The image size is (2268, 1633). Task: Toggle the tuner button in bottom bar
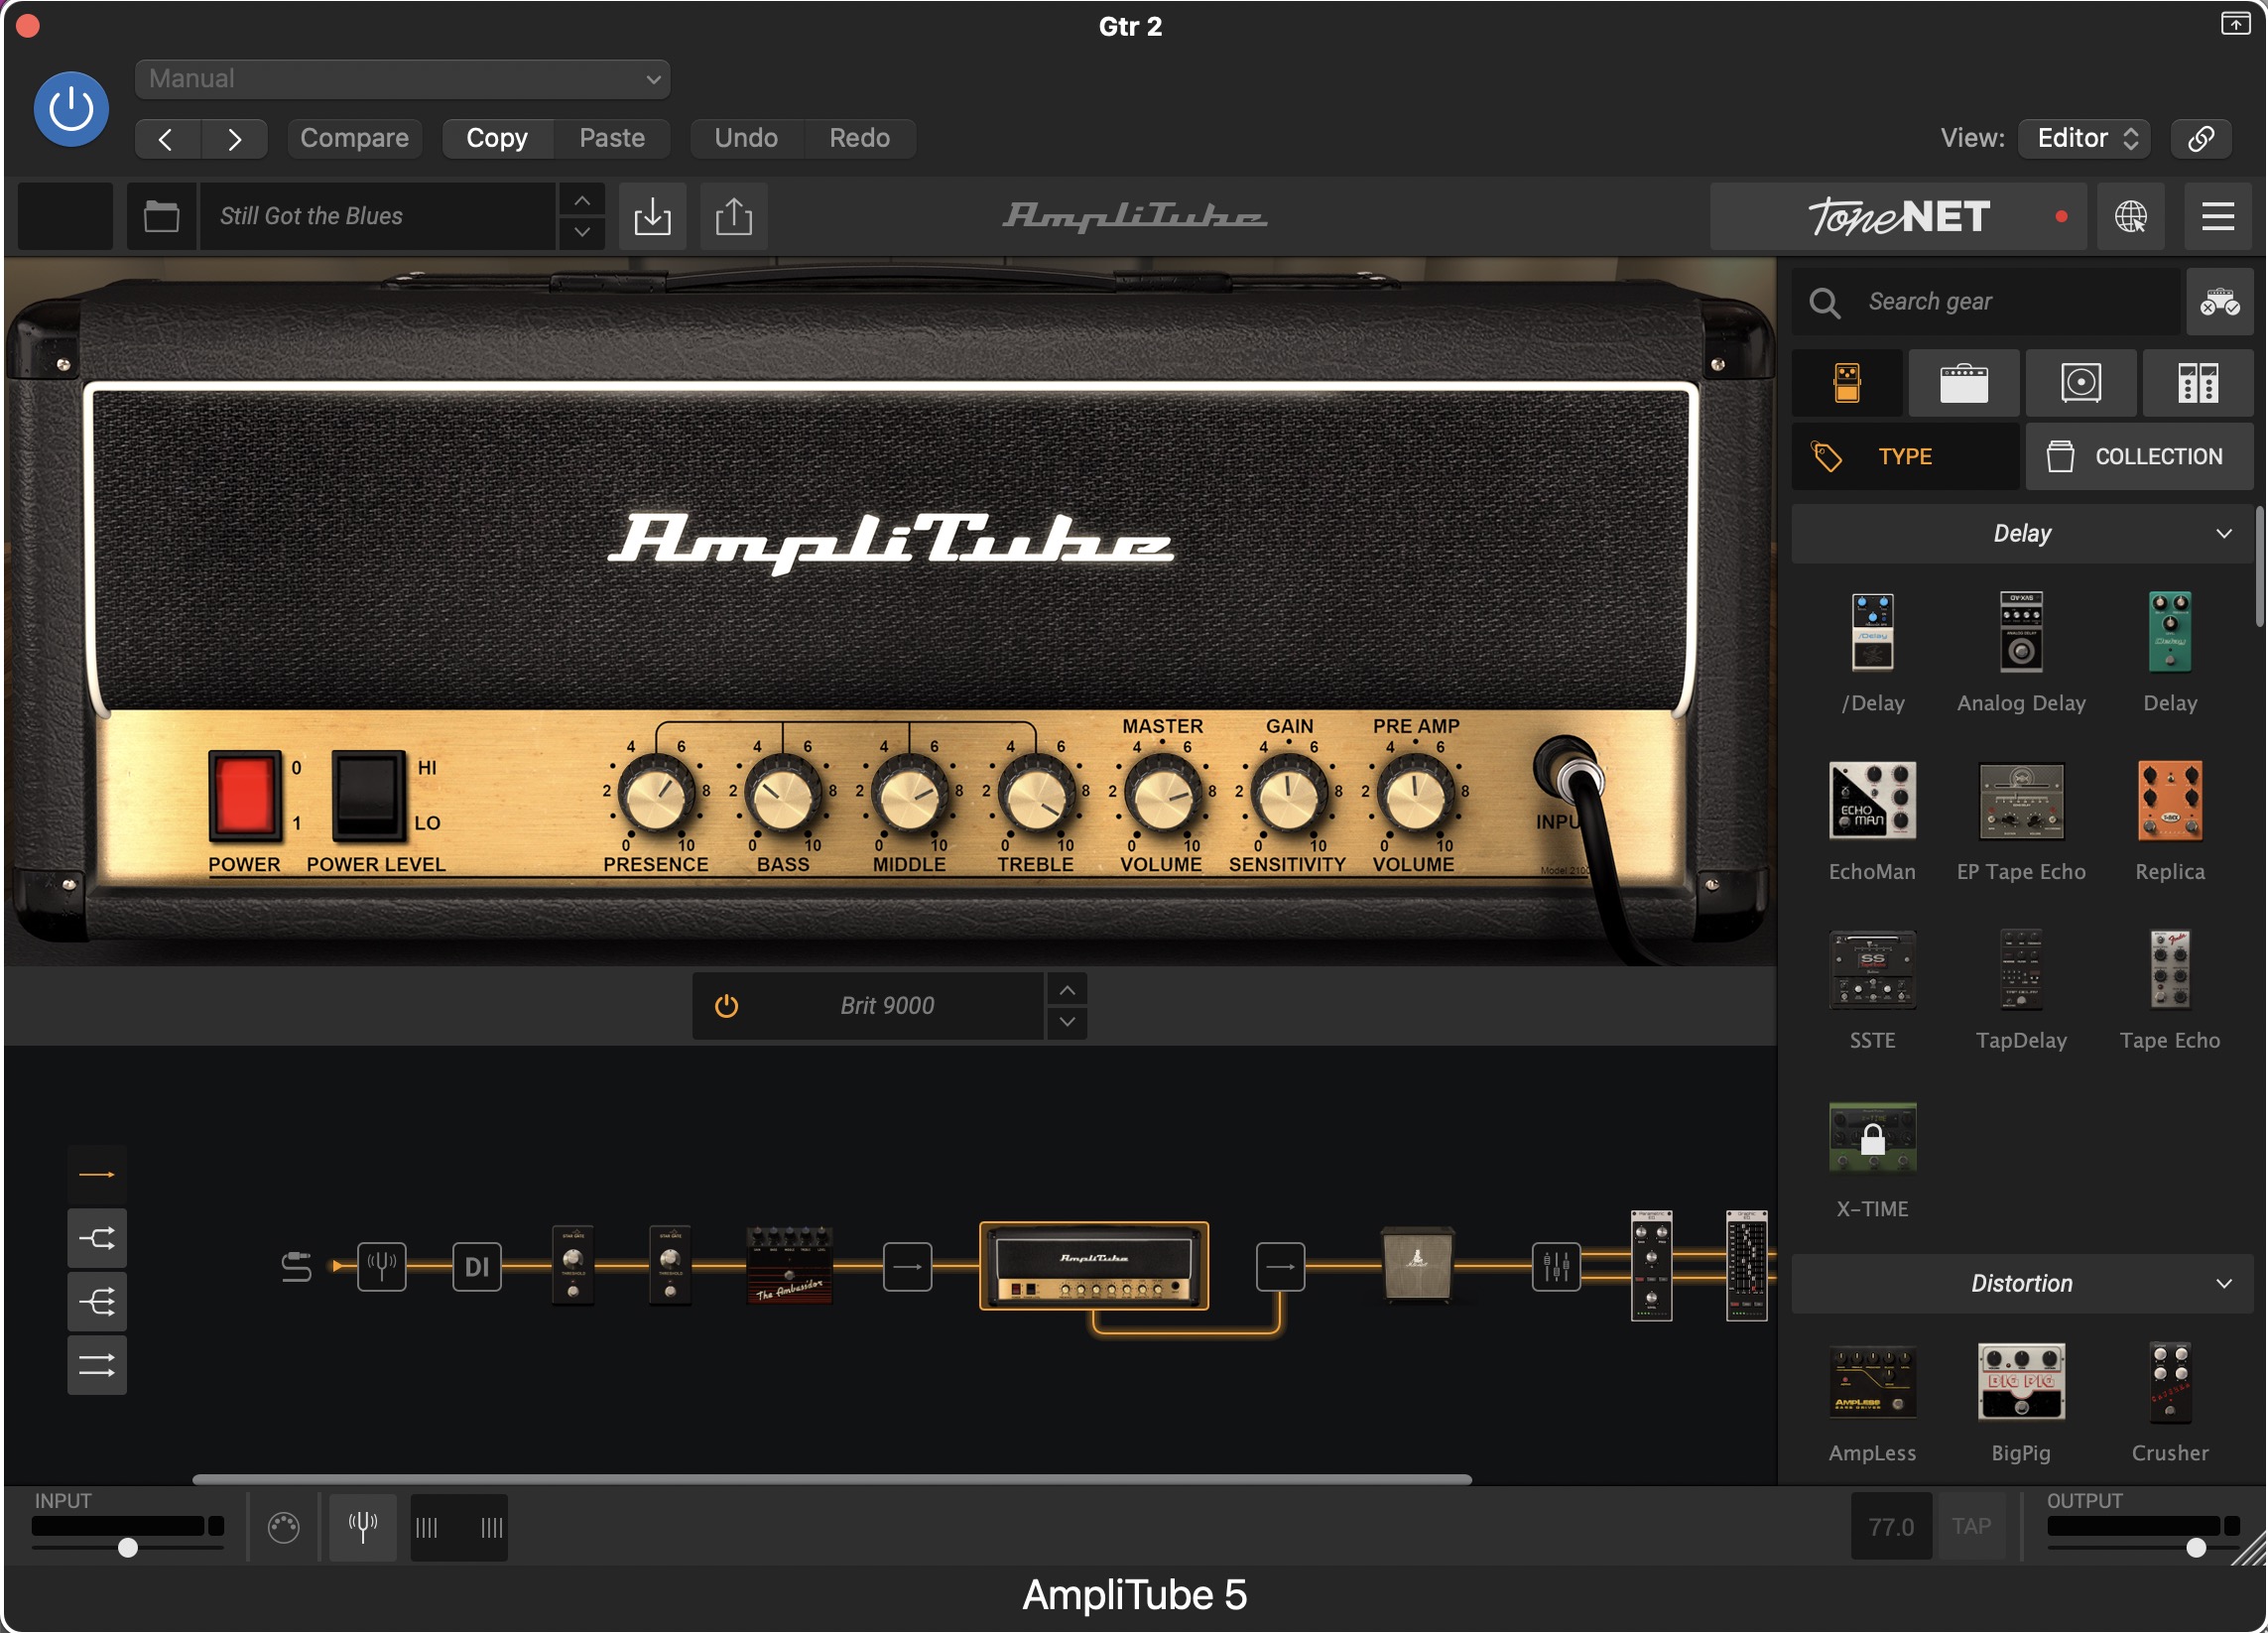tap(363, 1527)
